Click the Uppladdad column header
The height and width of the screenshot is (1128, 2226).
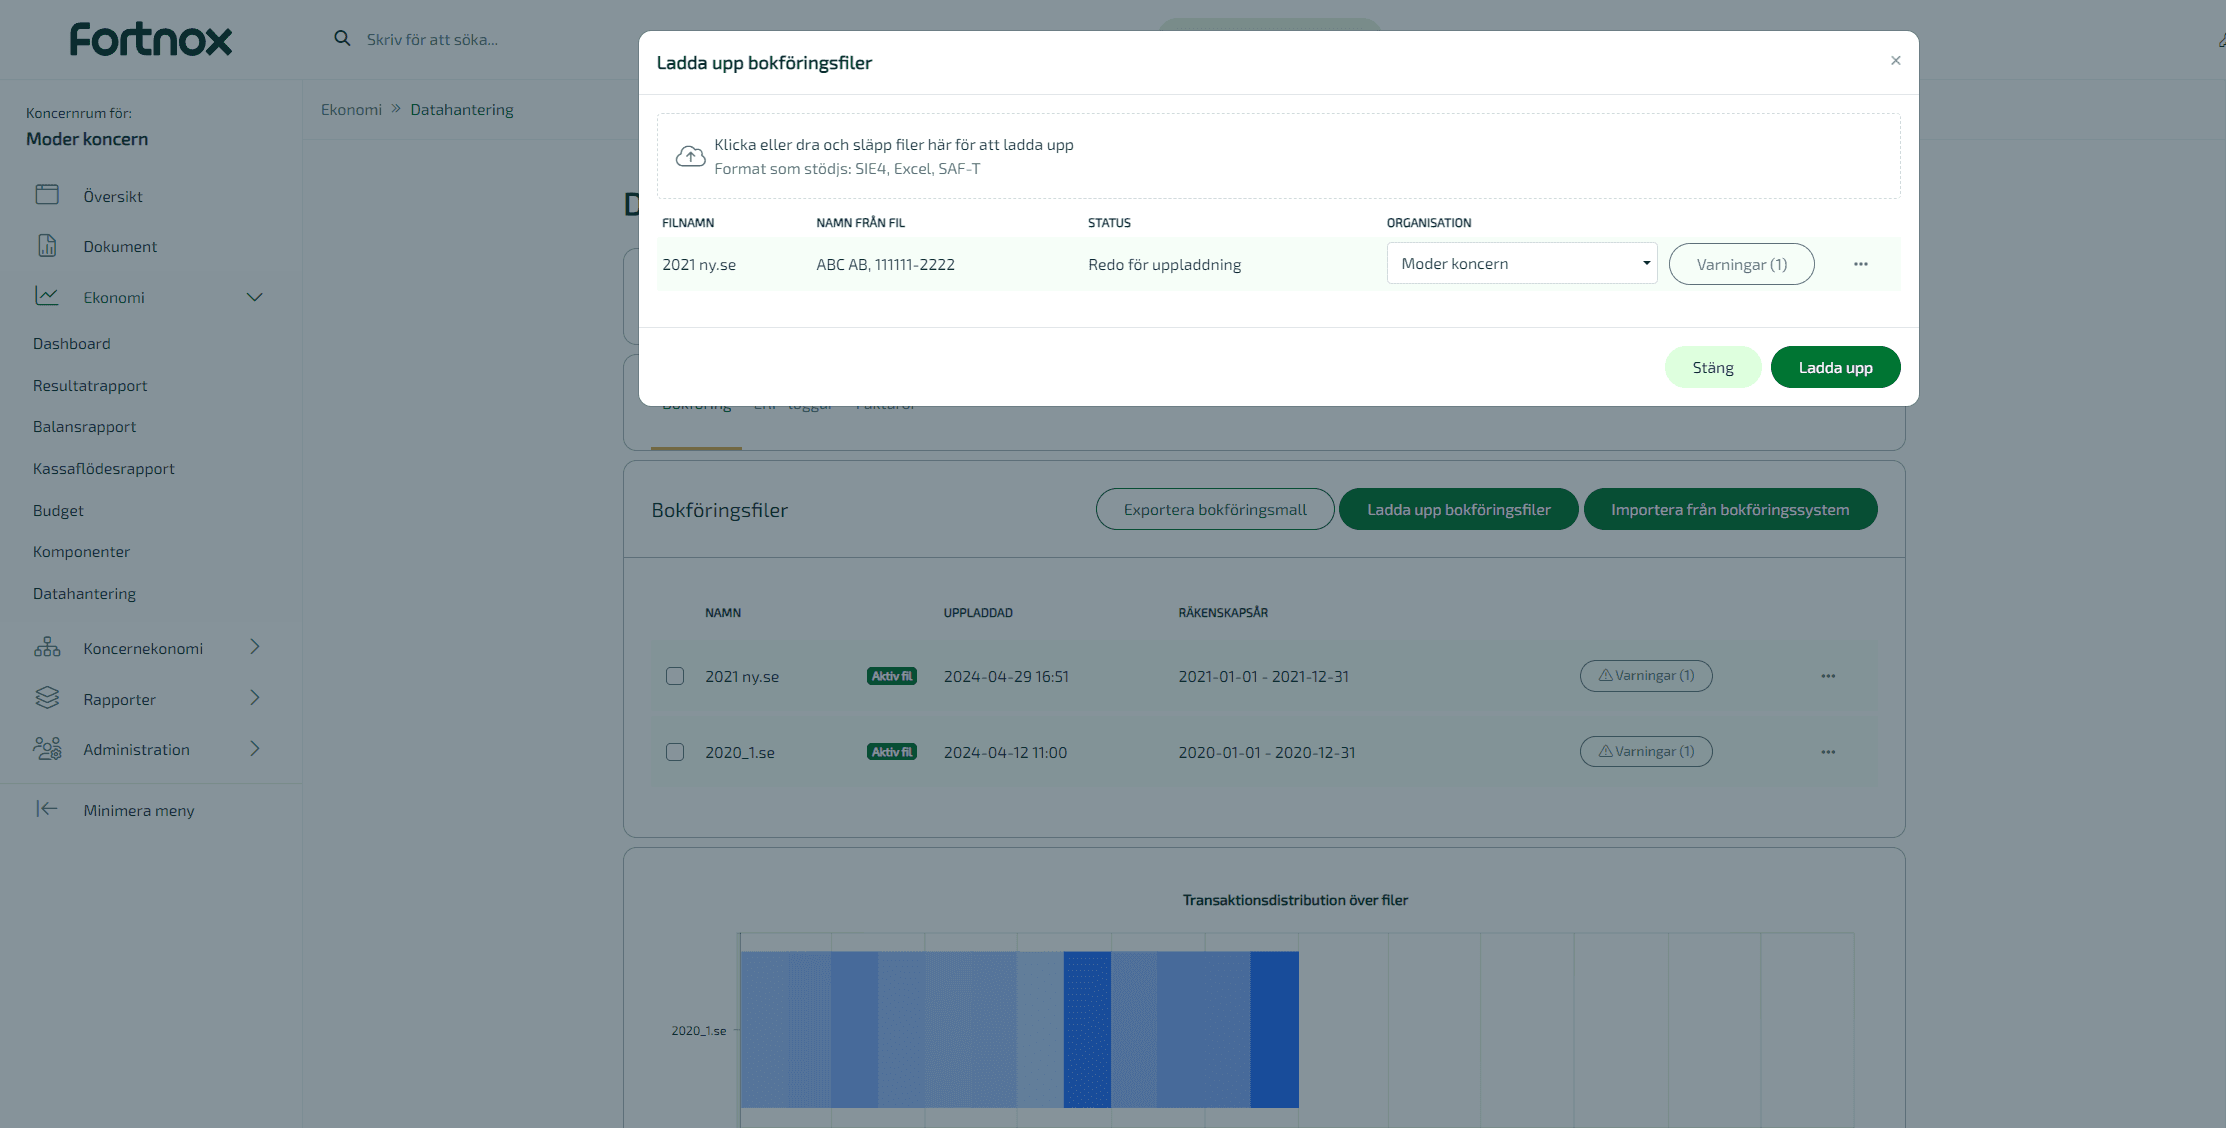[x=977, y=613]
